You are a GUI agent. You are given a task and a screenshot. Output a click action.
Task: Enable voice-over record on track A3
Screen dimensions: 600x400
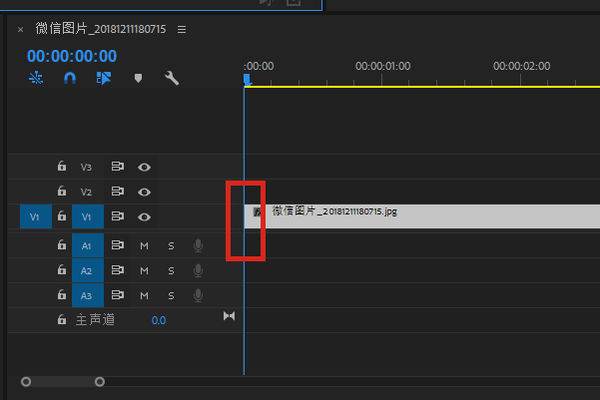coord(198,296)
